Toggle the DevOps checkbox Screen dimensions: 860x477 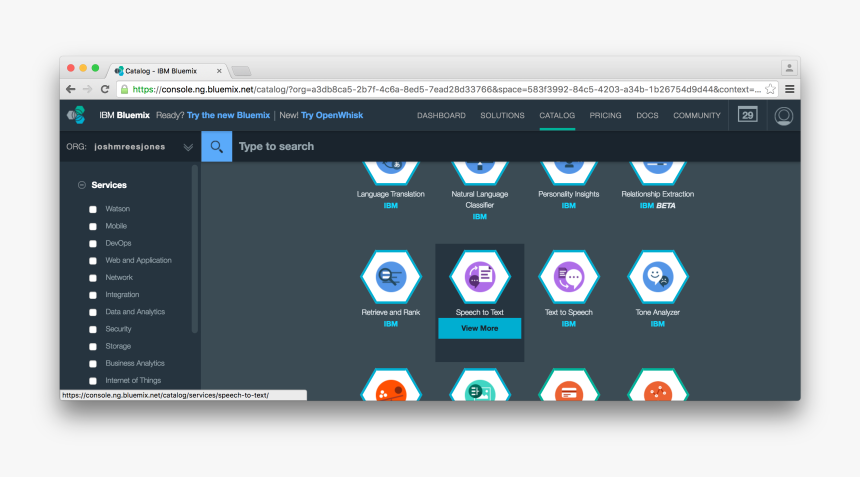[93, 243]
